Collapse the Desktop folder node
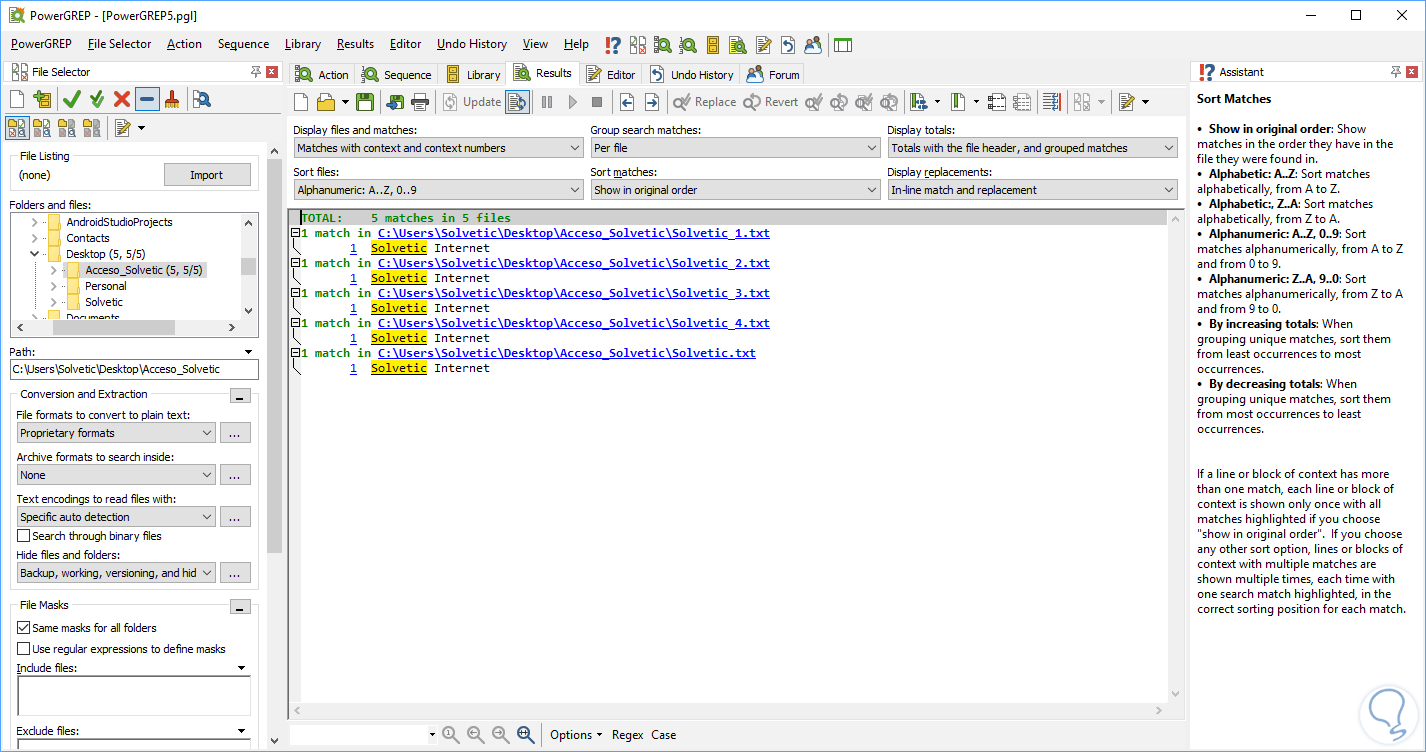 point(35,254)
